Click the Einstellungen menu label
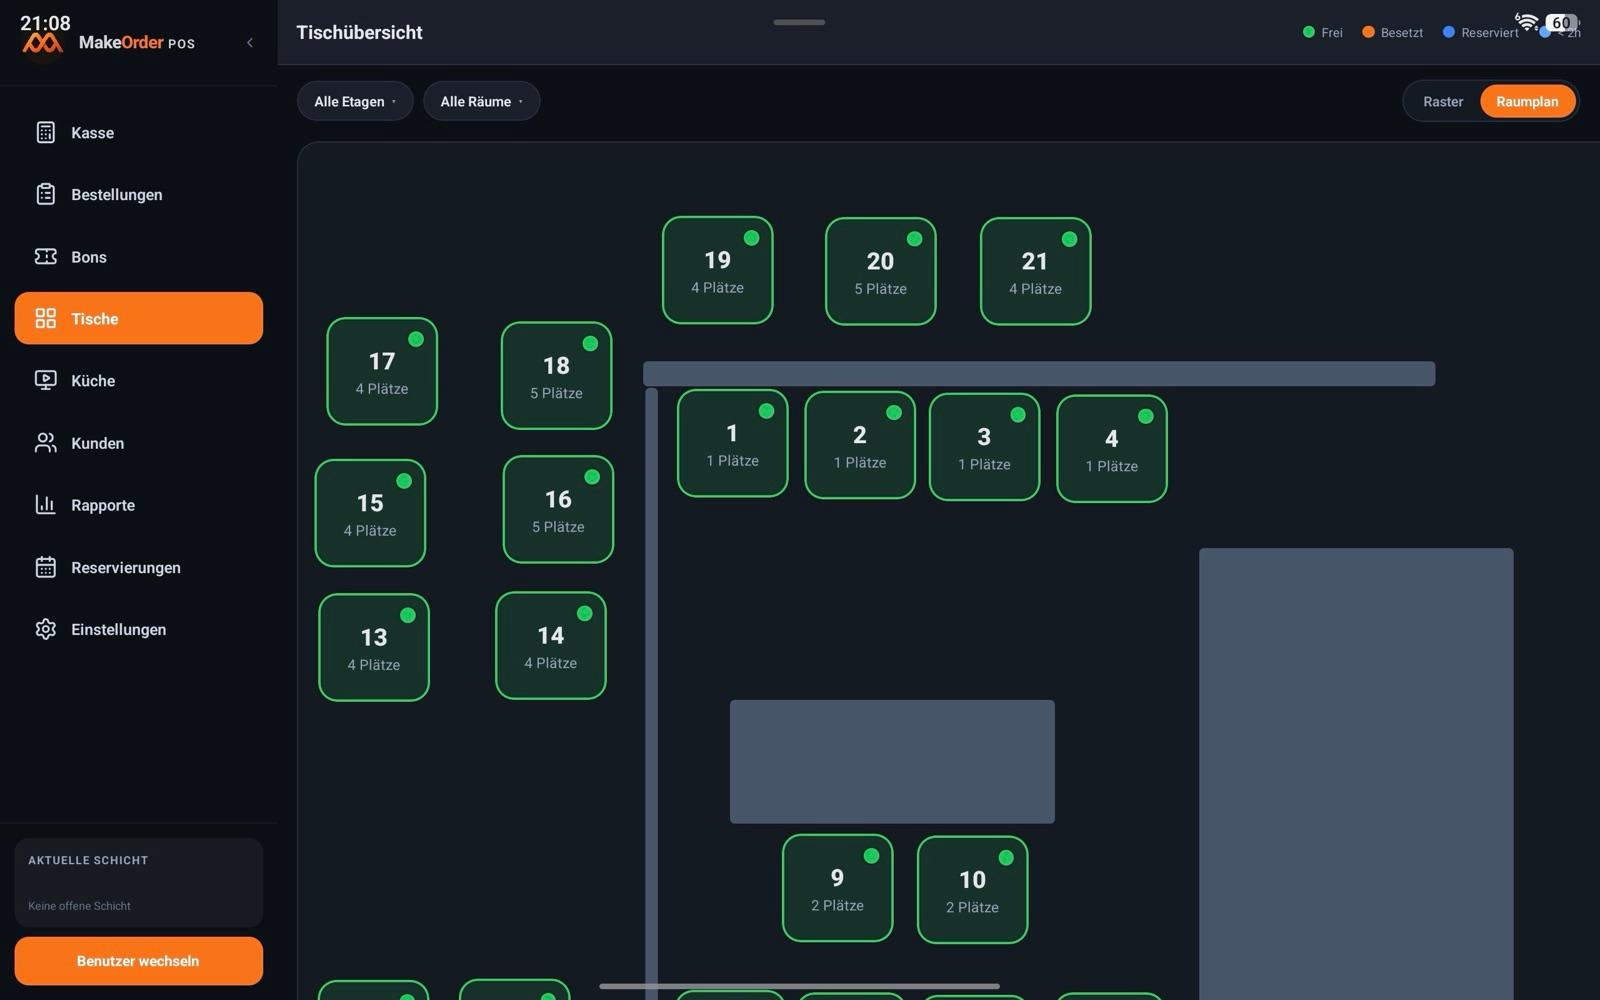1600x1000 pixels. [x=119, y=629]
